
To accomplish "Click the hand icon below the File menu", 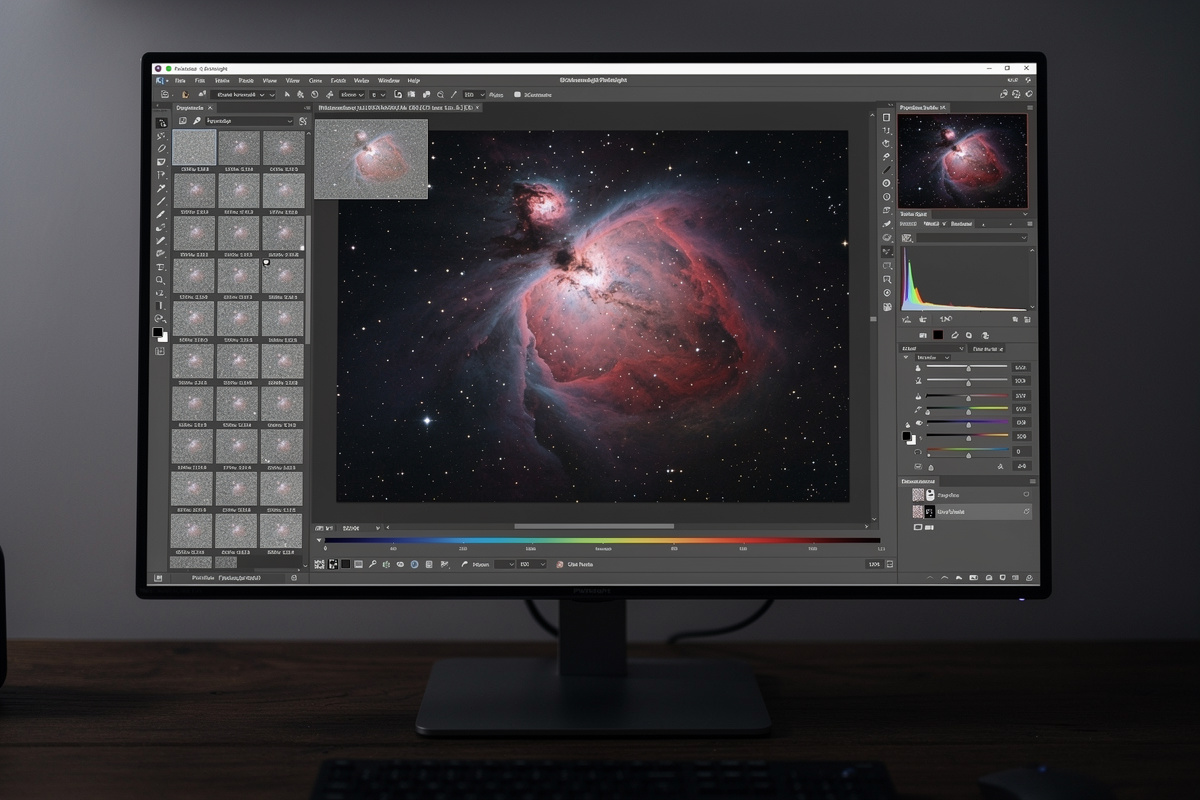I will point(186,94).
